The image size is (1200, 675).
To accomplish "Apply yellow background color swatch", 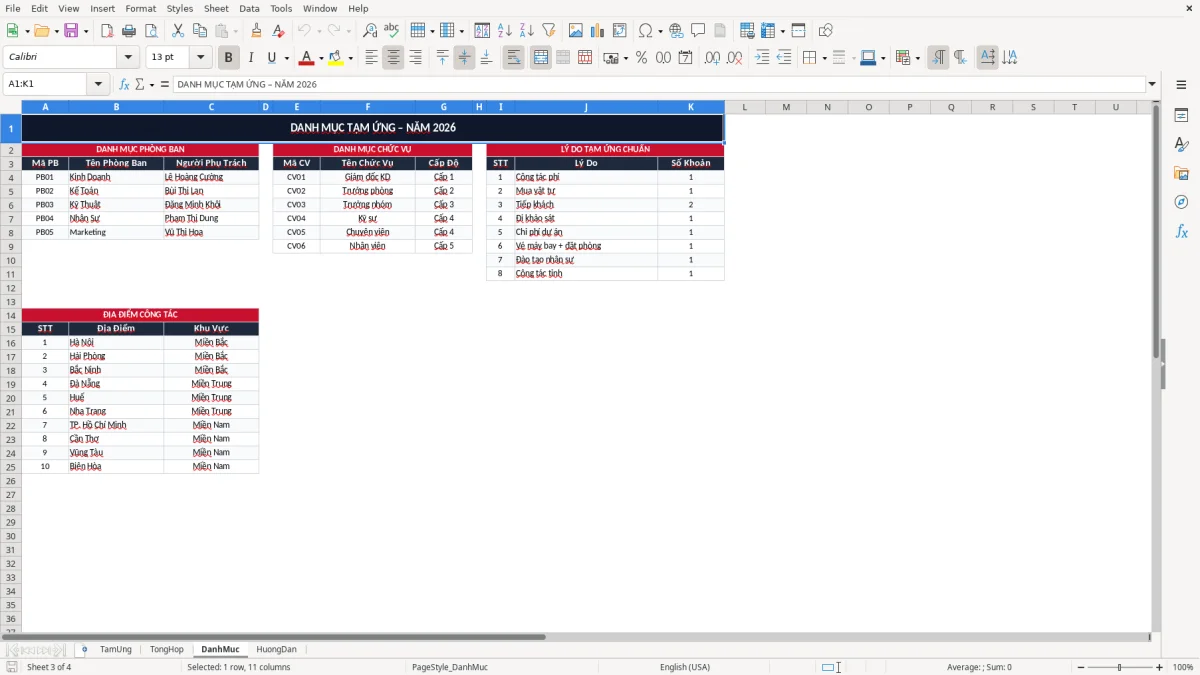I will pos(336,58).
